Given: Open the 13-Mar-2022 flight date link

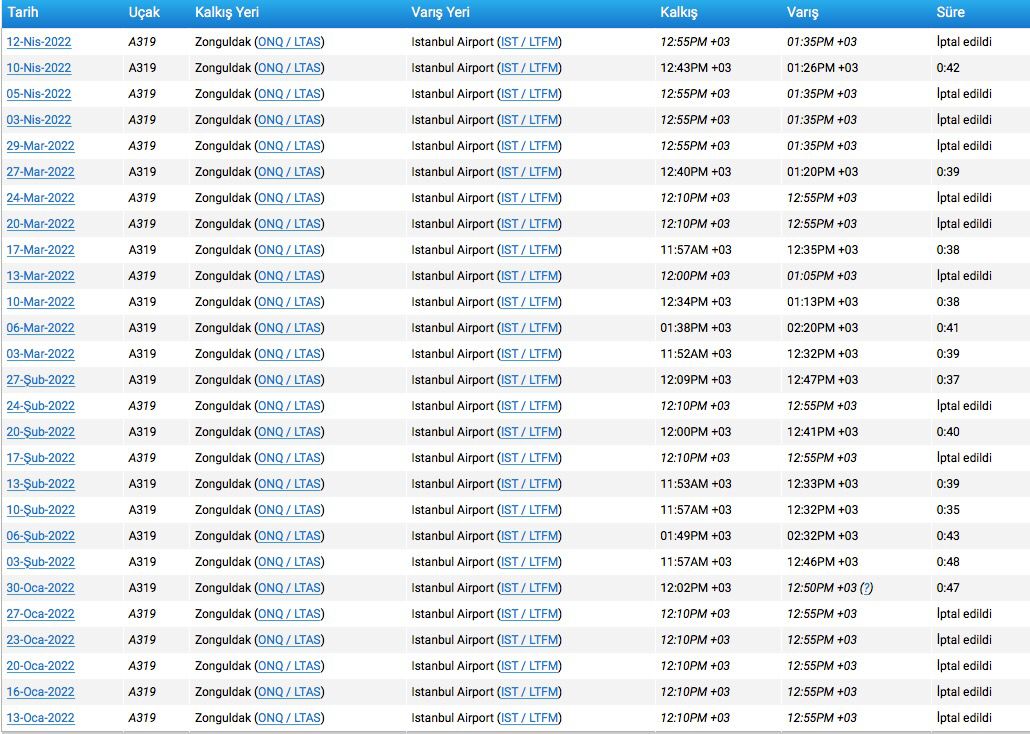Looking at the screenshot, I should tap(41, 276).
